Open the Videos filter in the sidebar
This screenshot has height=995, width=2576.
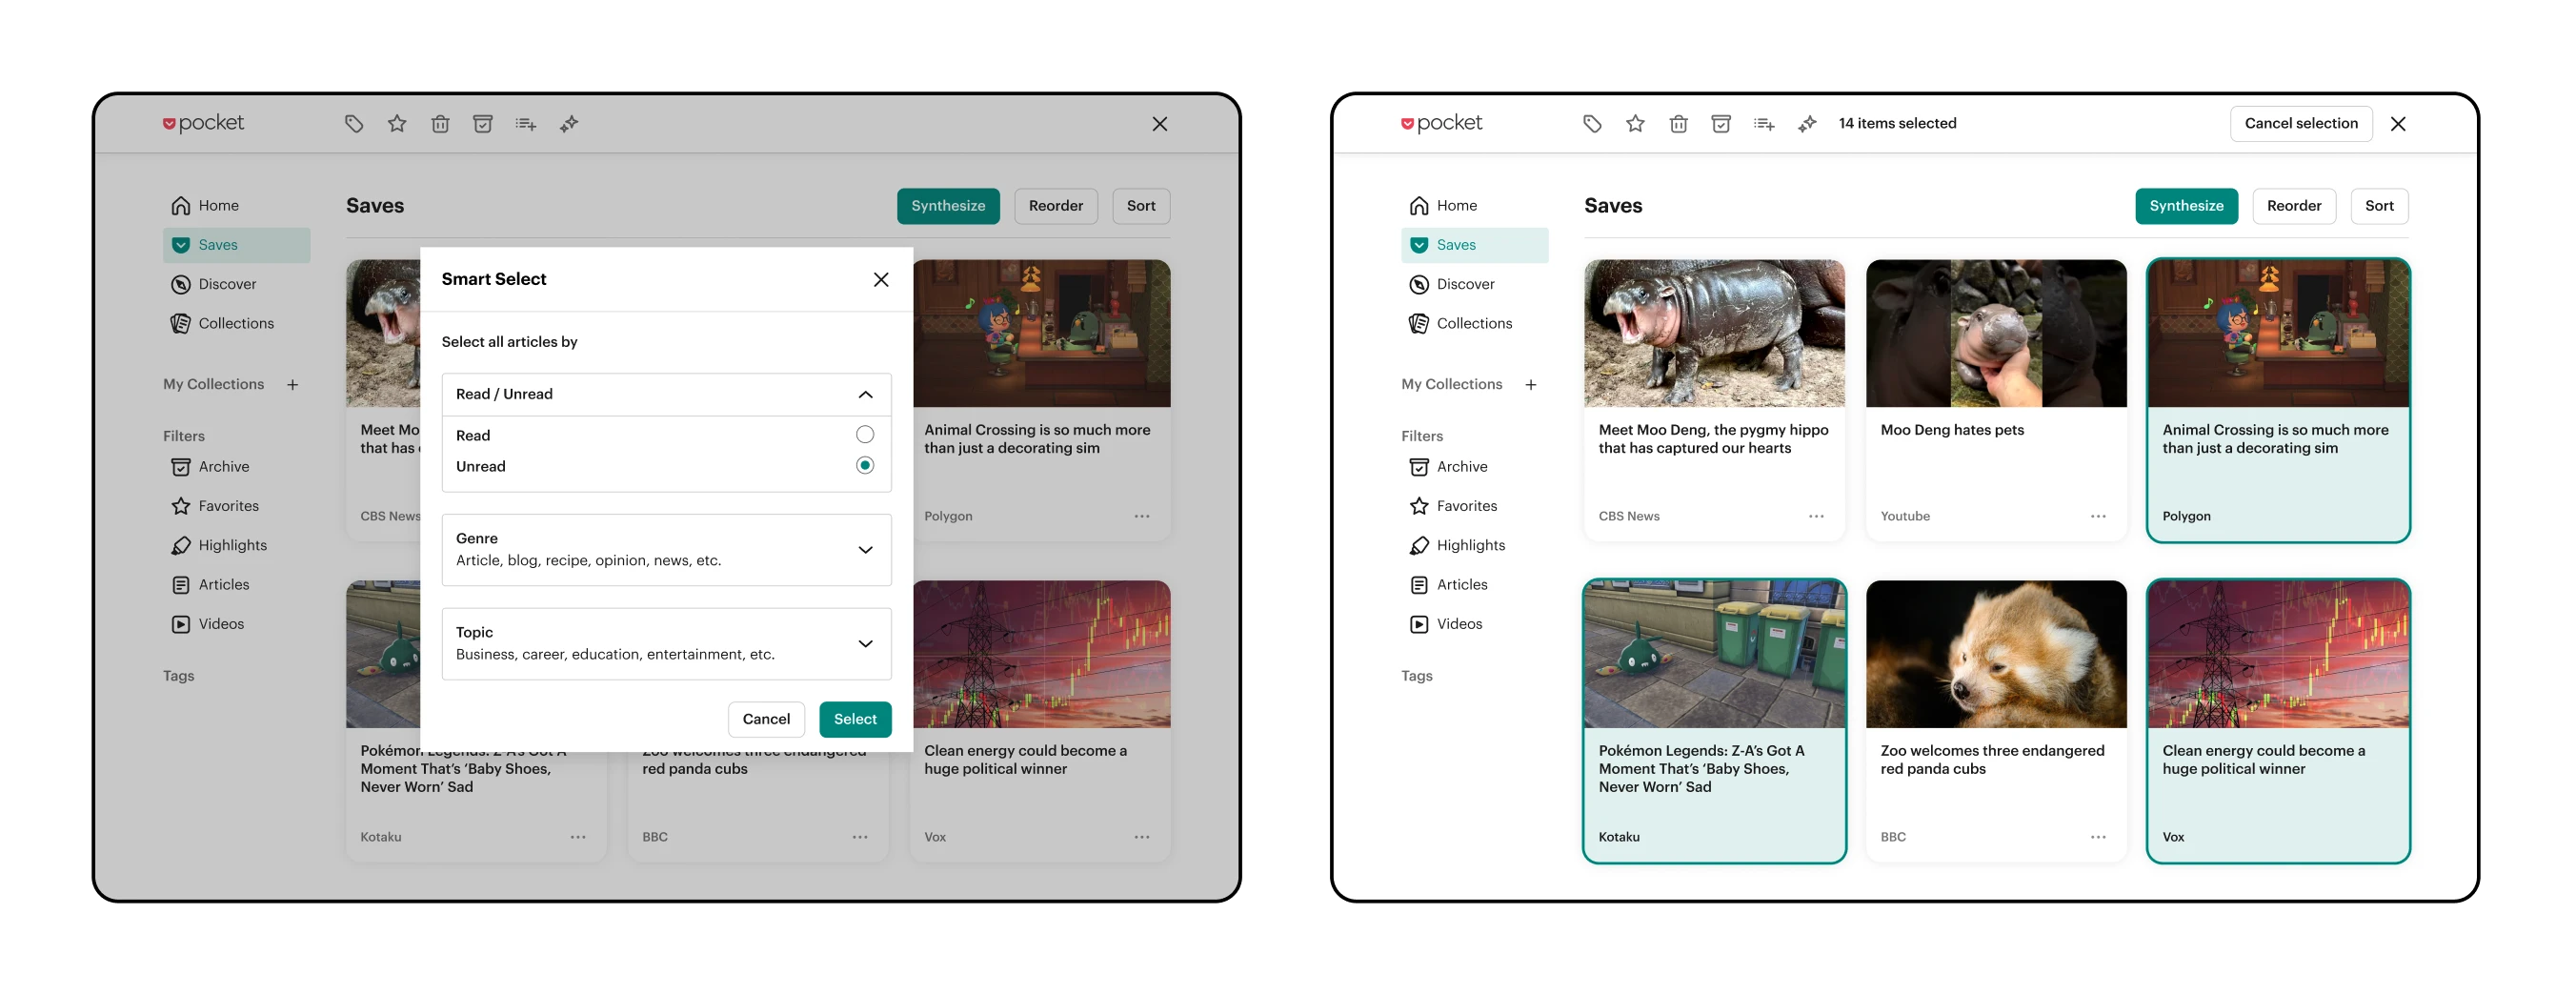pyautogui.click(x=1457, y=623)
